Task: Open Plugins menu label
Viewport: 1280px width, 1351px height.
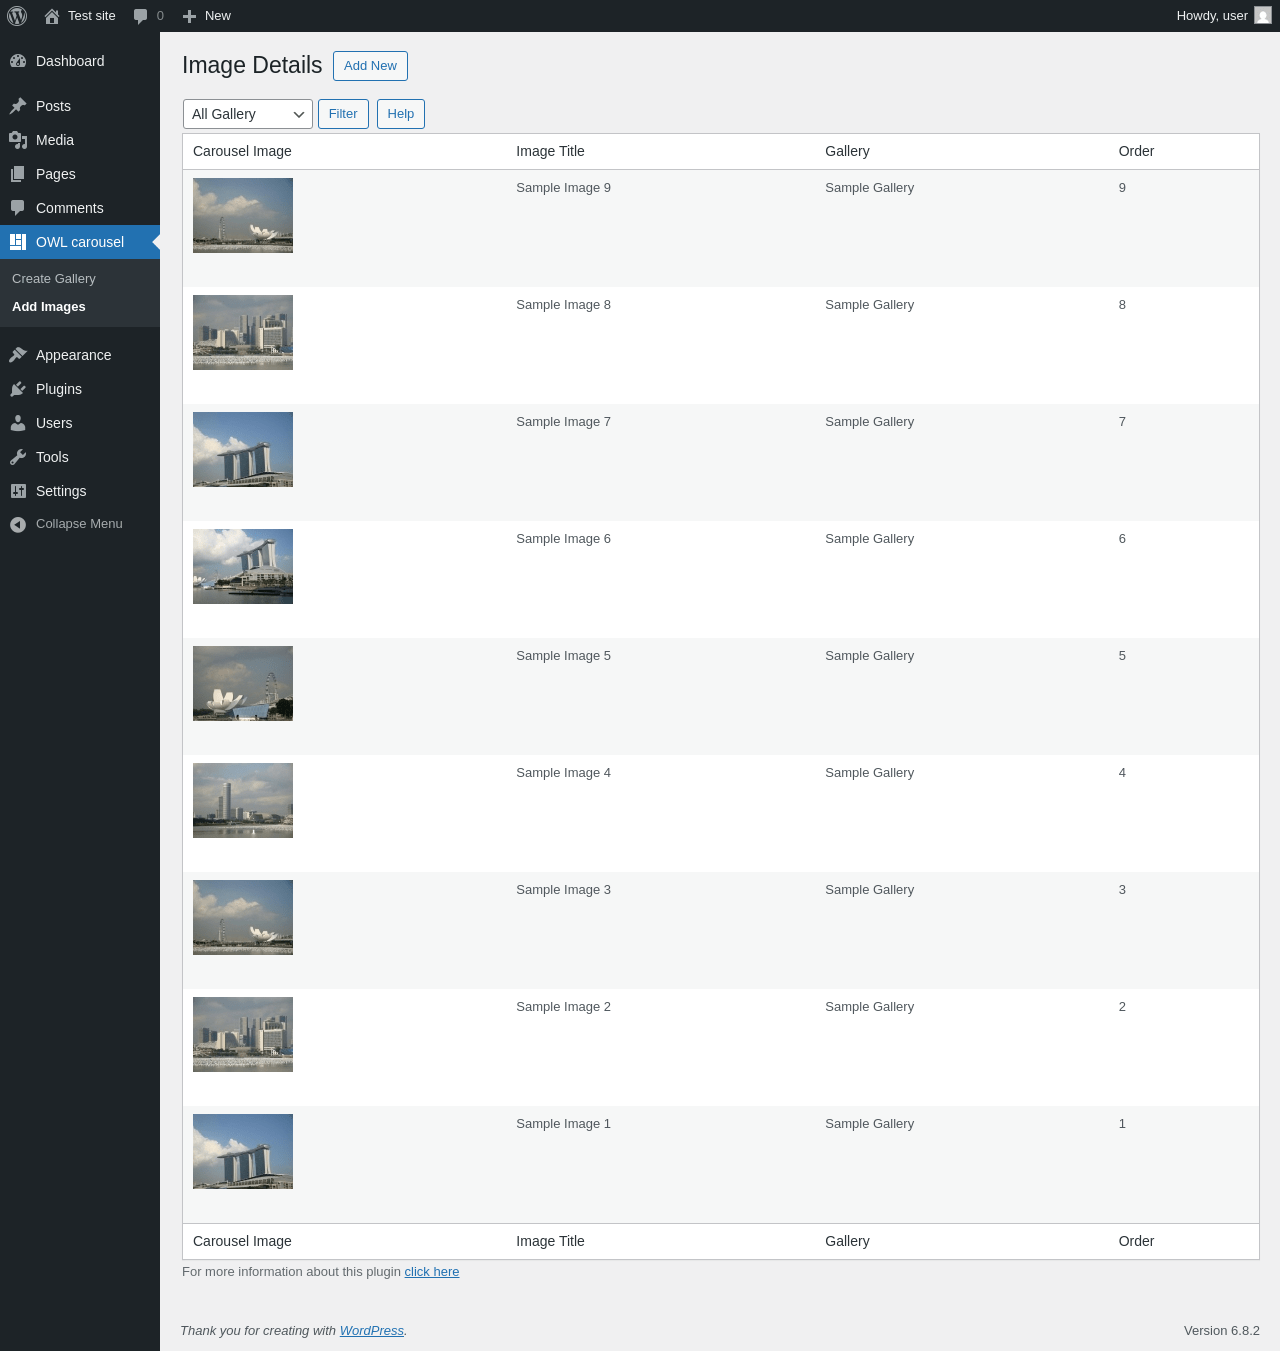Action: pos(59,389)
